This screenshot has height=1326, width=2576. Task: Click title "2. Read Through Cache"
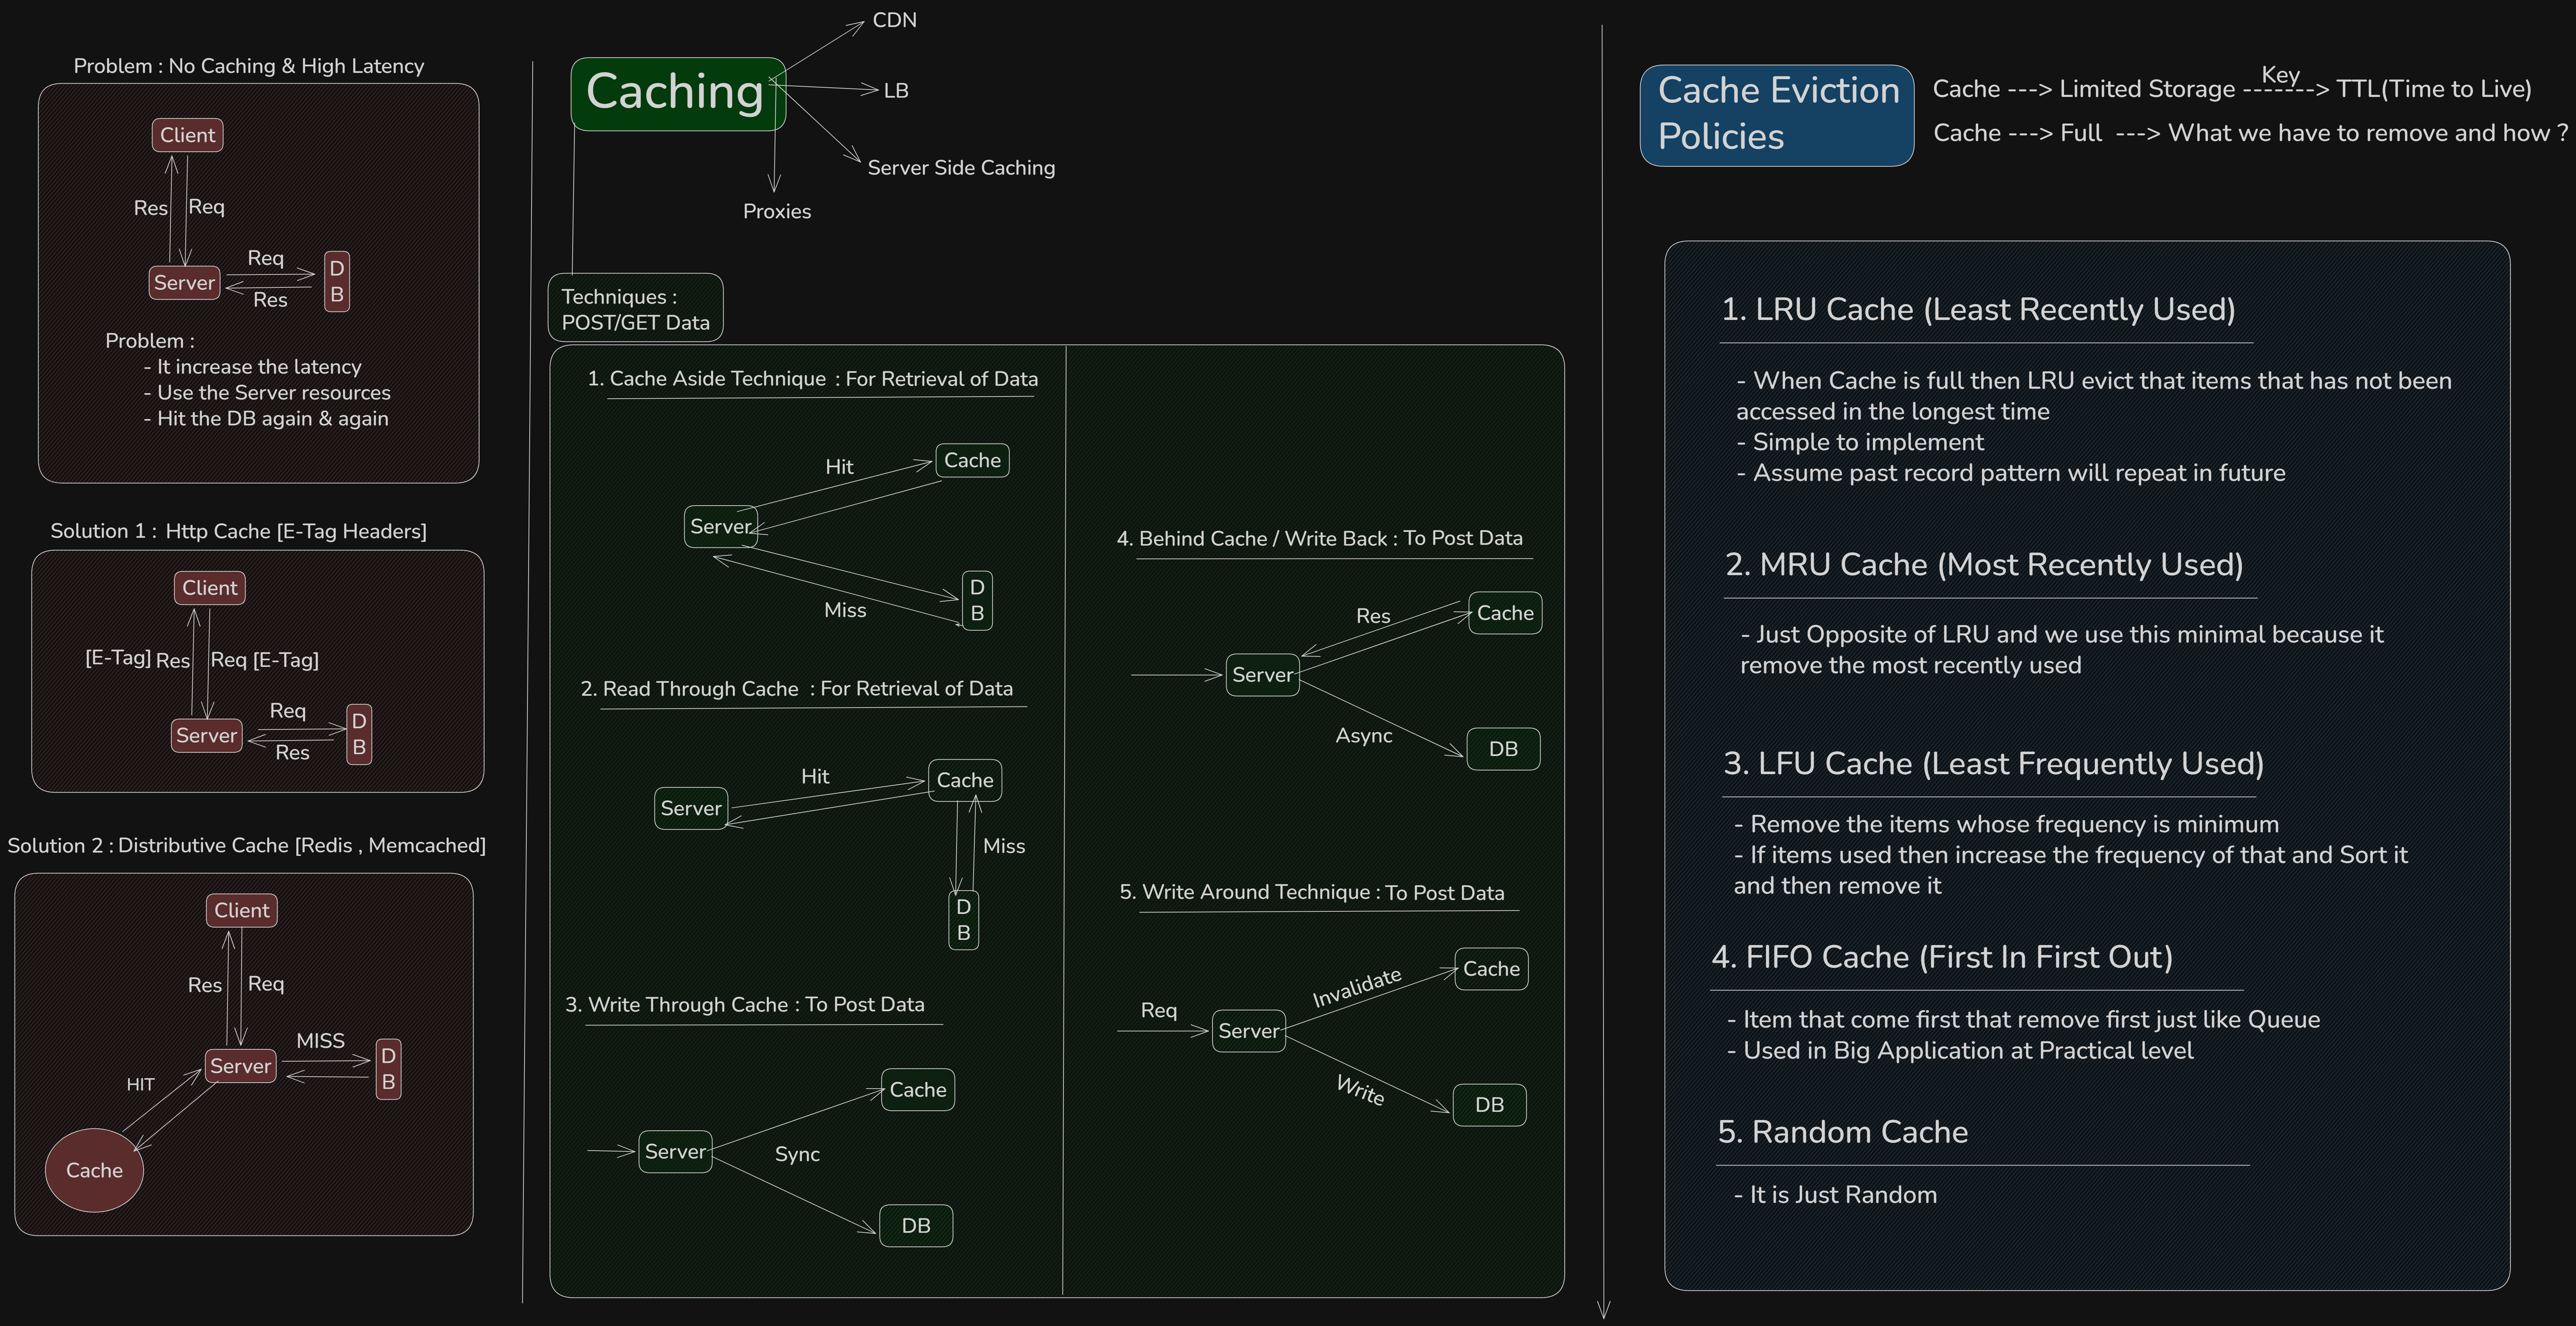(690, 689)
